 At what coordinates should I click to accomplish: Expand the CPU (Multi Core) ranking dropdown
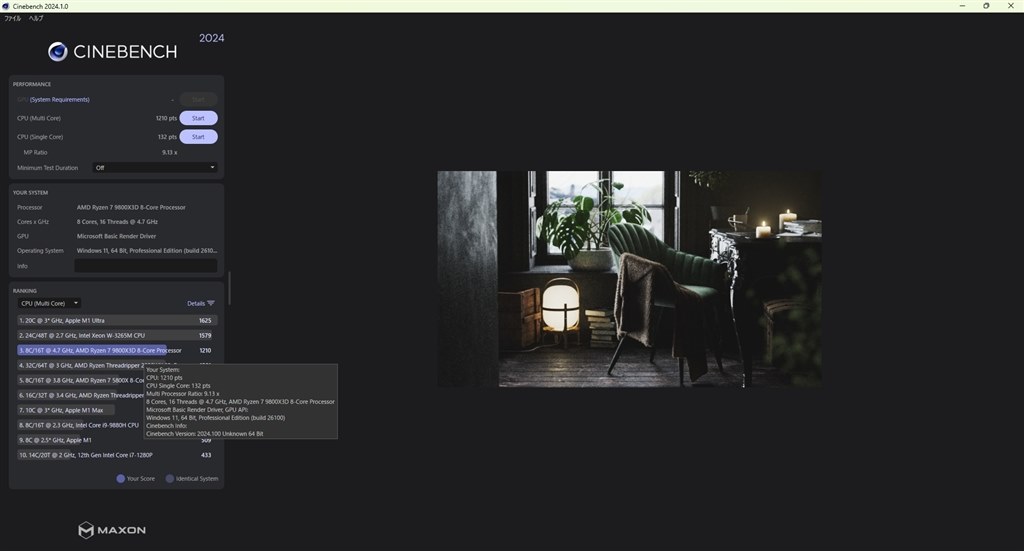click(x=49, y=303)
